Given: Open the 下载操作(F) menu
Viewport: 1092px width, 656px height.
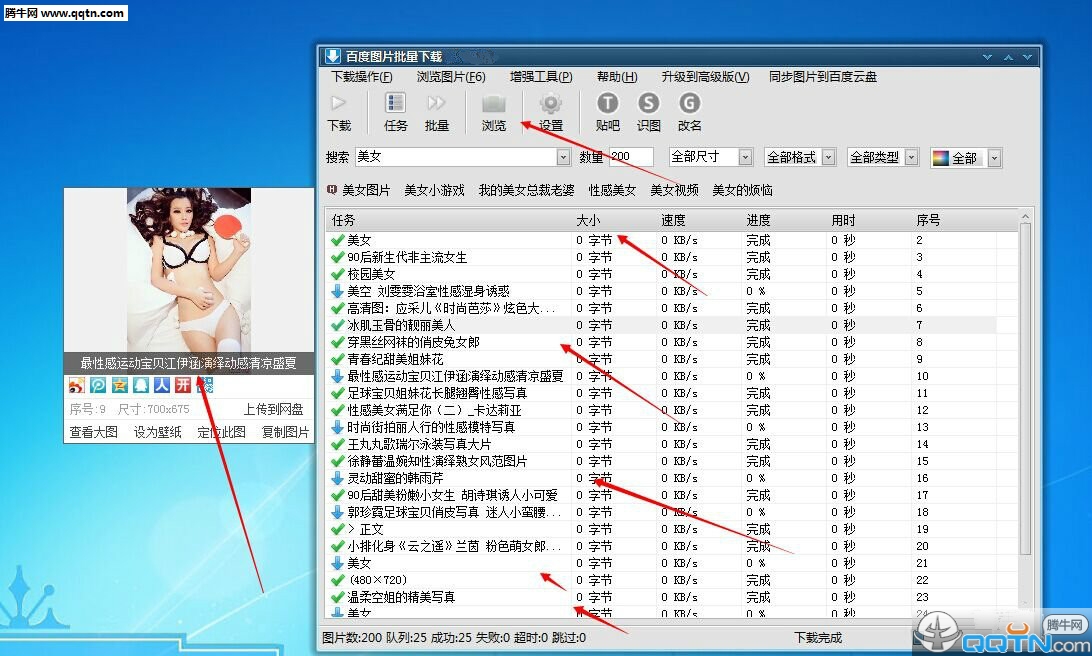Looking at the screenshot, I should click(x=361, y=77).
